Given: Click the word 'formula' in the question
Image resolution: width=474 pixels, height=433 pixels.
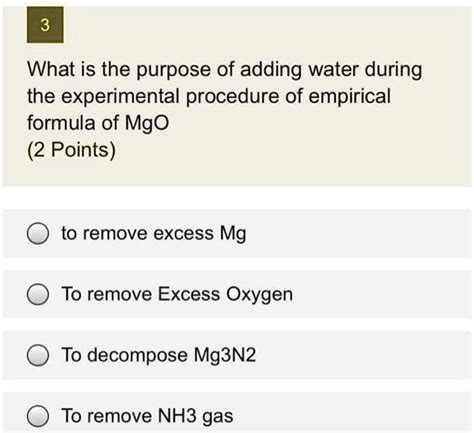Looking at the screenshot, I should click(61, 123).
